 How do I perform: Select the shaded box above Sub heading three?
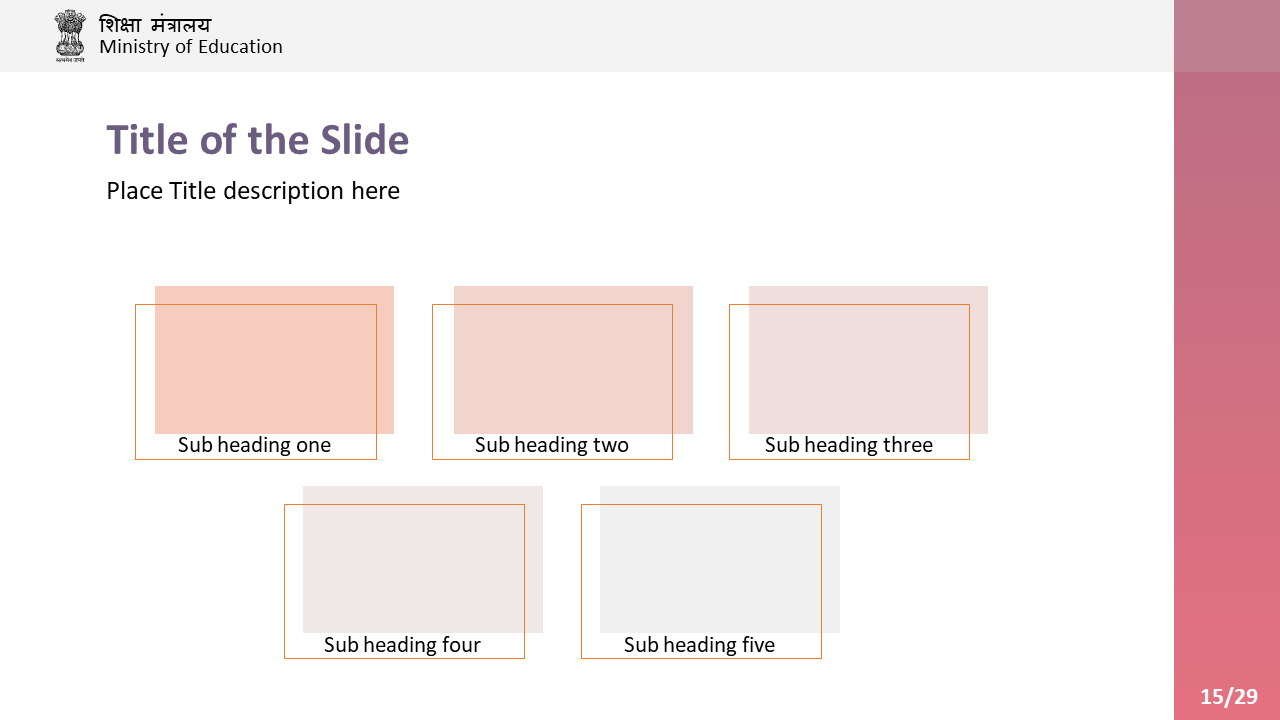pos(868,360)
